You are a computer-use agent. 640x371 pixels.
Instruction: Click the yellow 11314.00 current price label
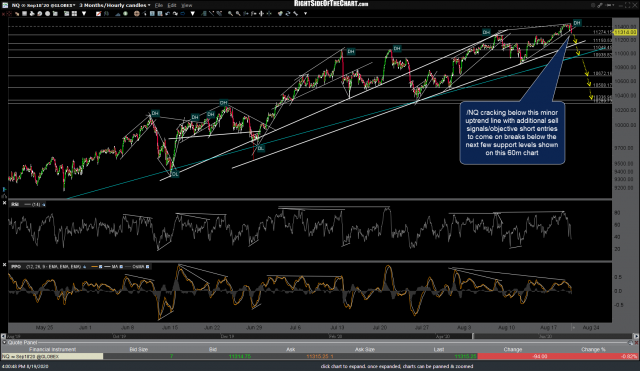point(625,32)
